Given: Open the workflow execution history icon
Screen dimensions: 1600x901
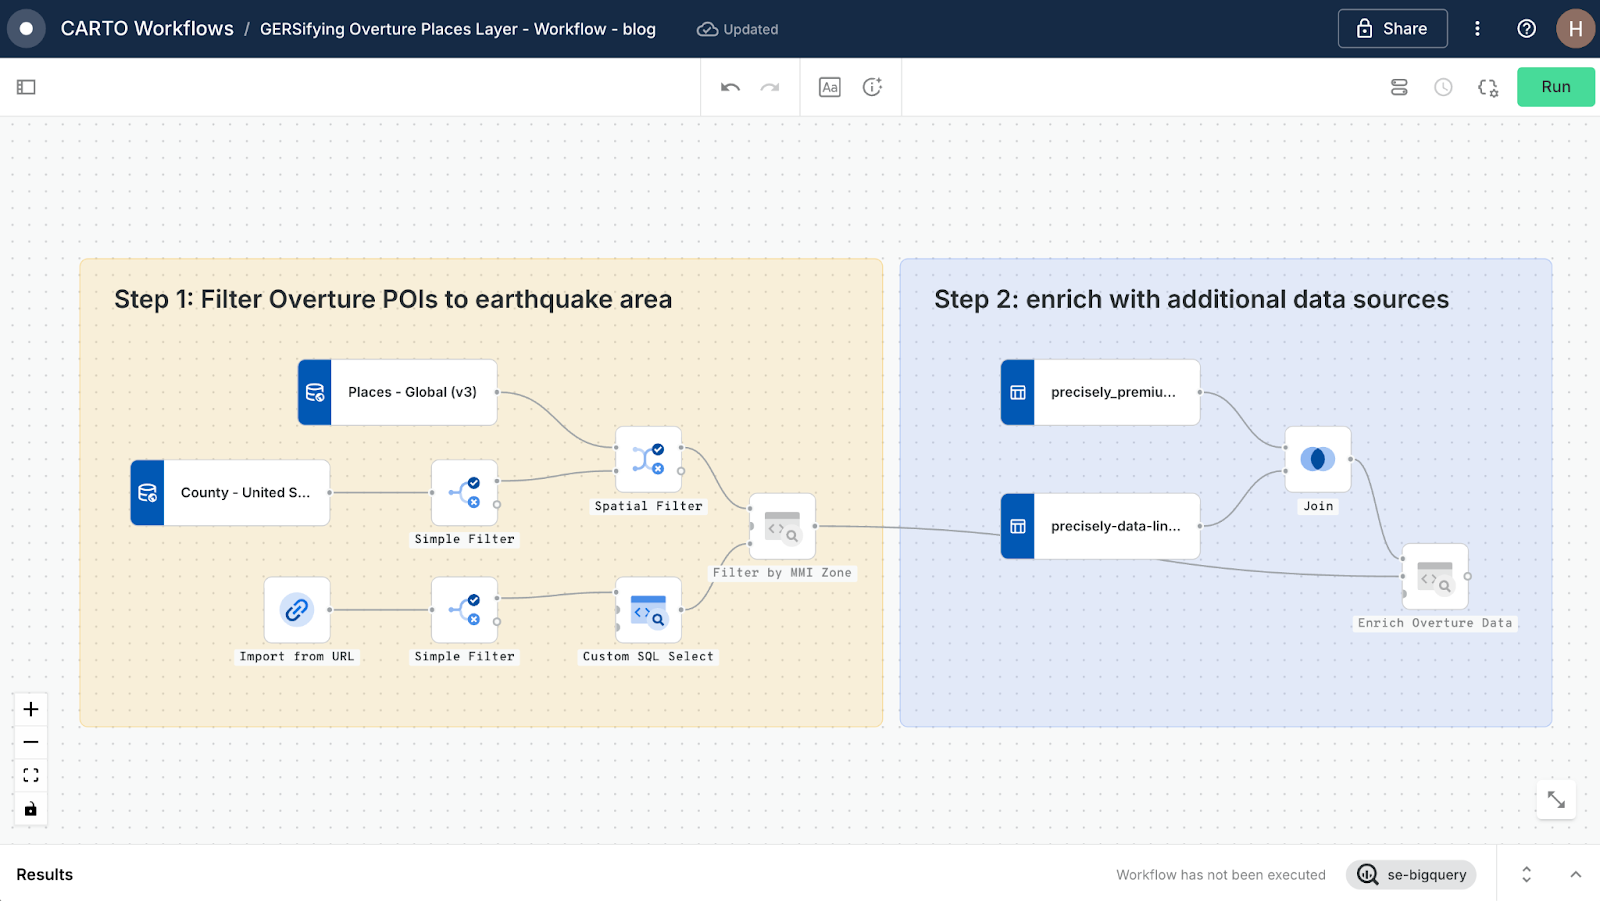Looking at the screenshot, I should [1443, 87].
